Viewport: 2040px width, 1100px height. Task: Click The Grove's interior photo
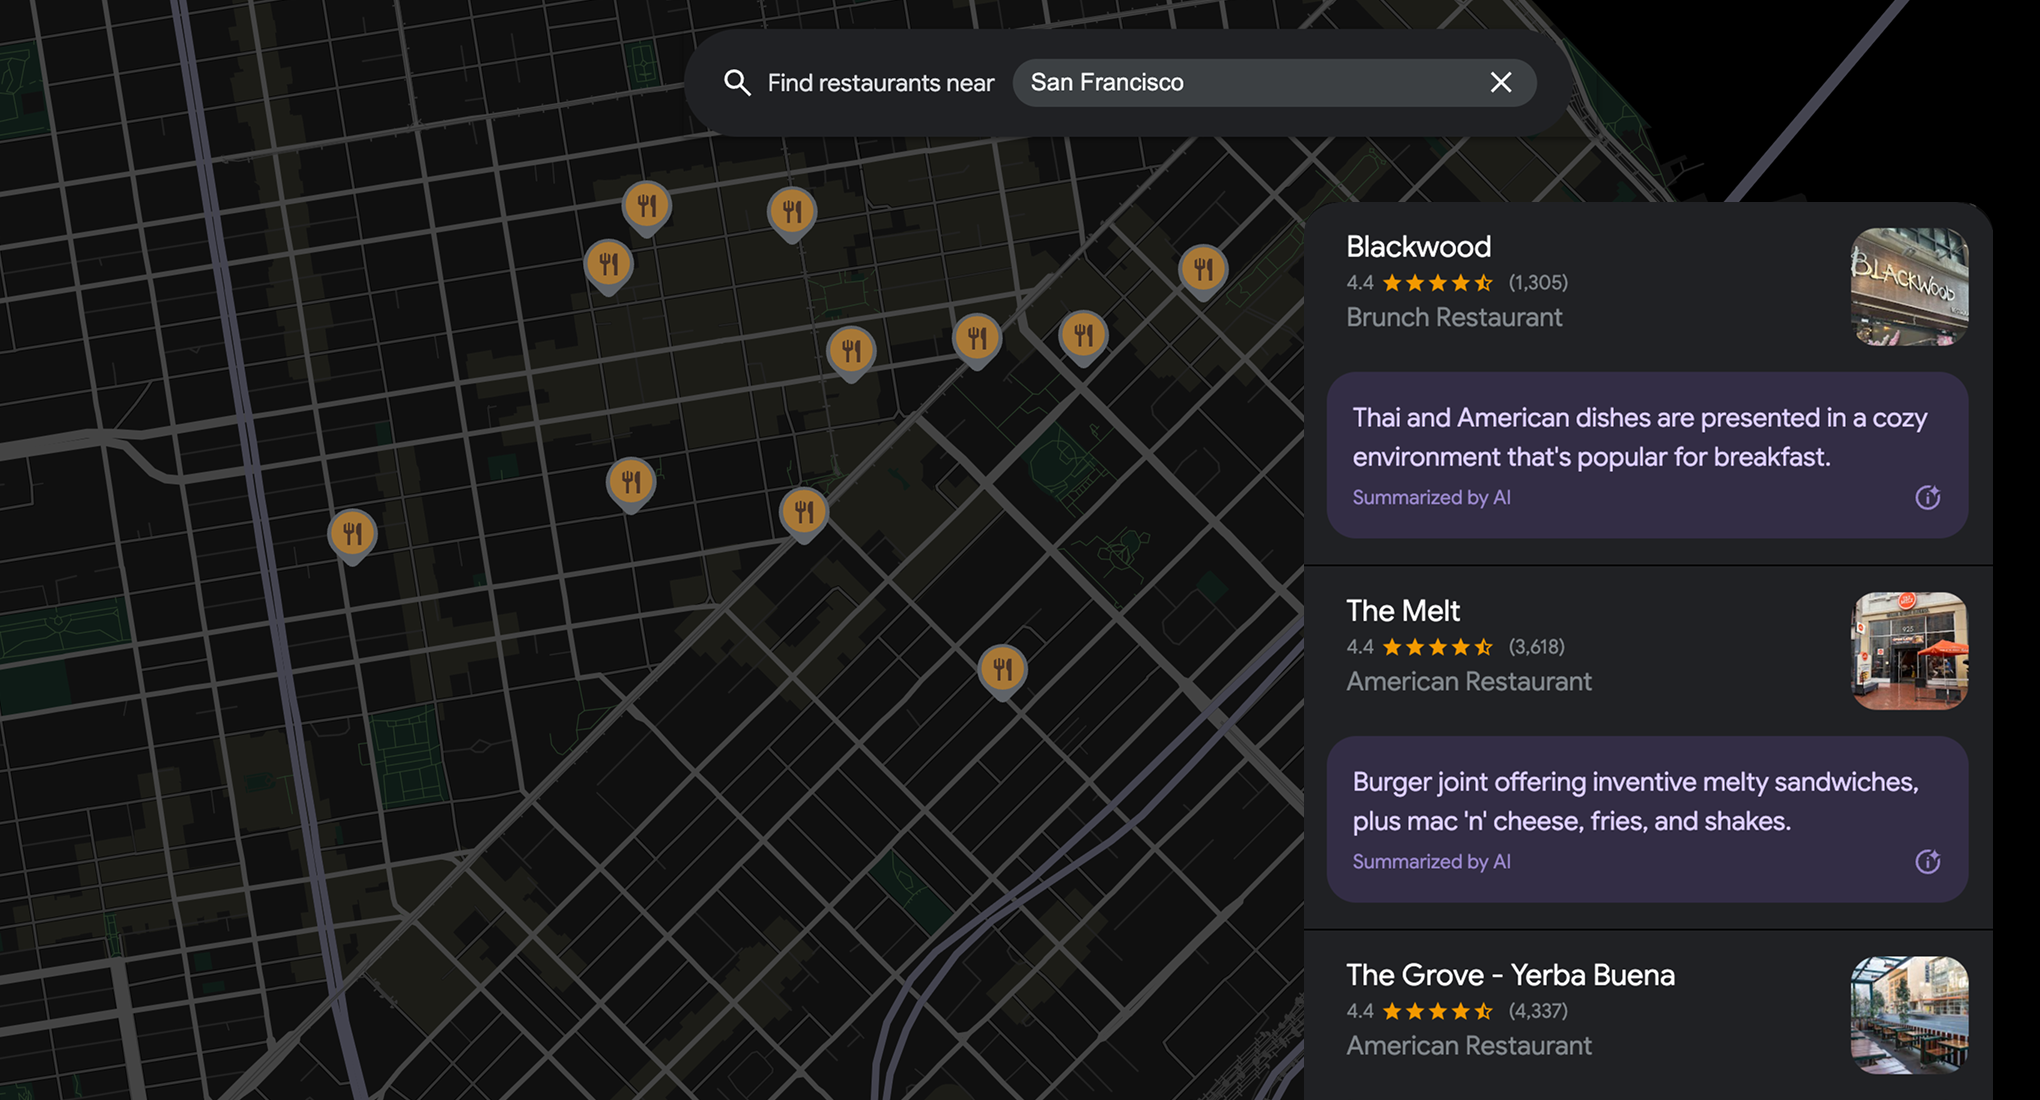[1909, 1016]
